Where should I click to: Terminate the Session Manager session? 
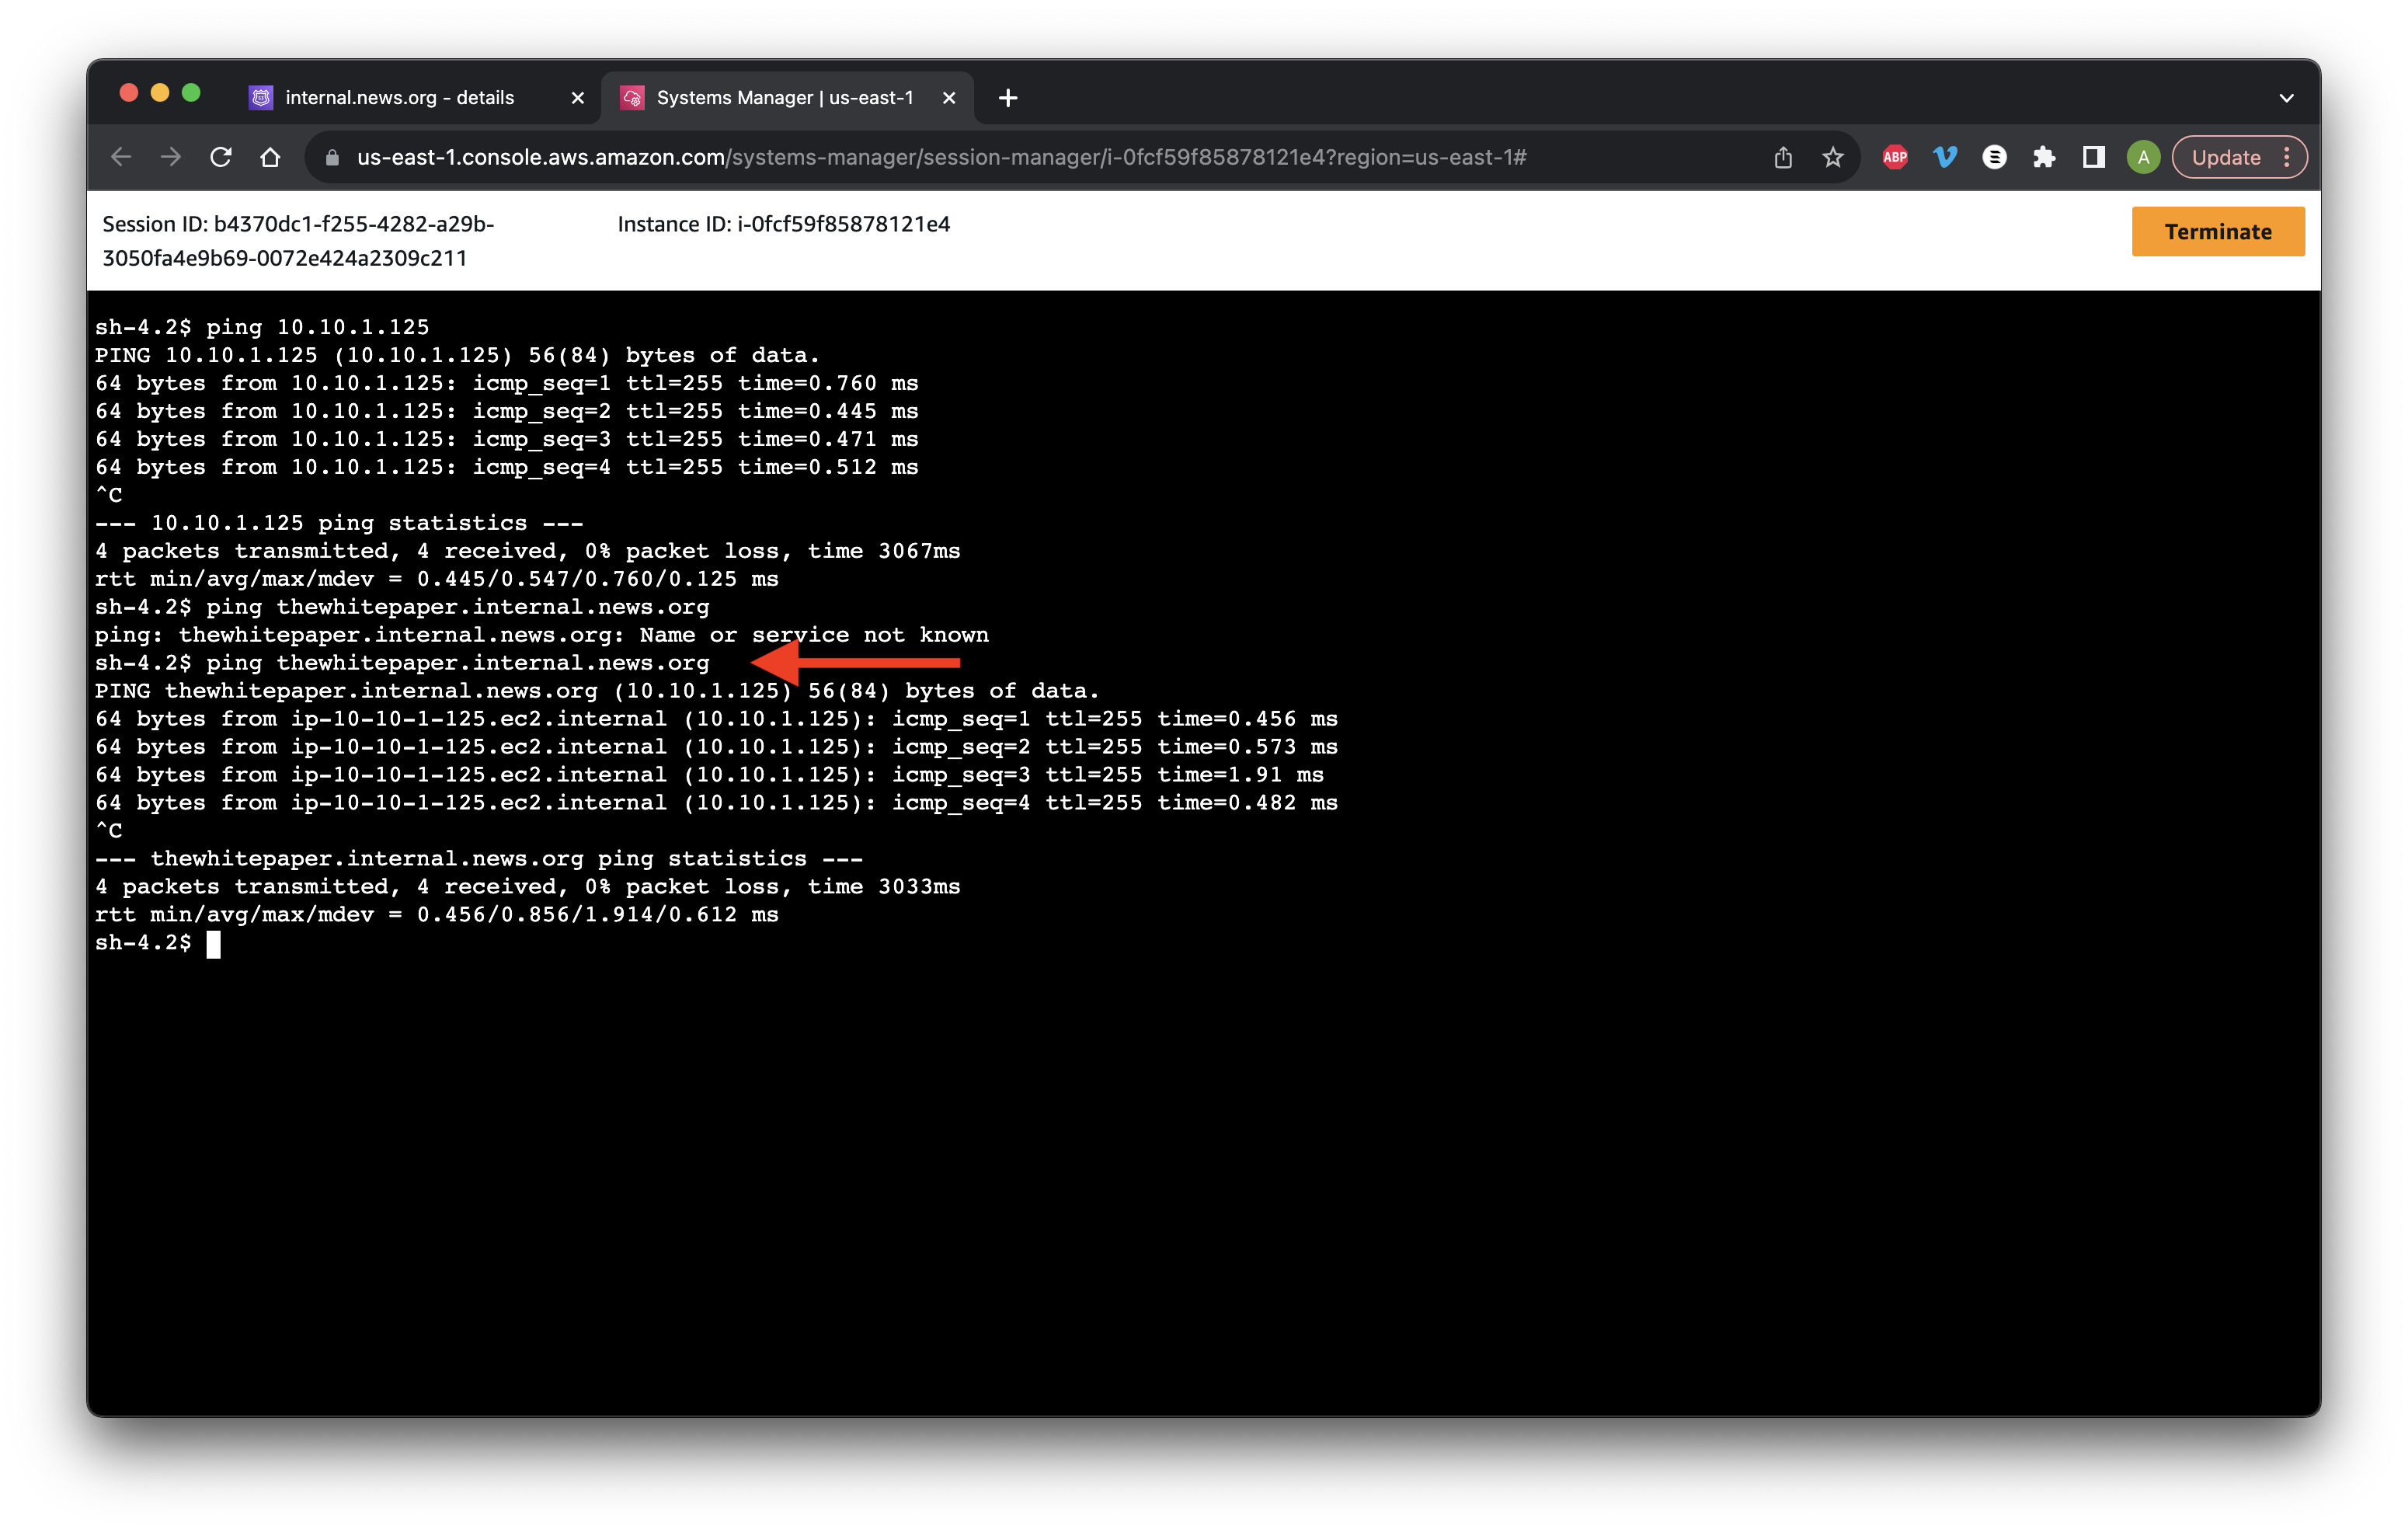click(2217, 232)
